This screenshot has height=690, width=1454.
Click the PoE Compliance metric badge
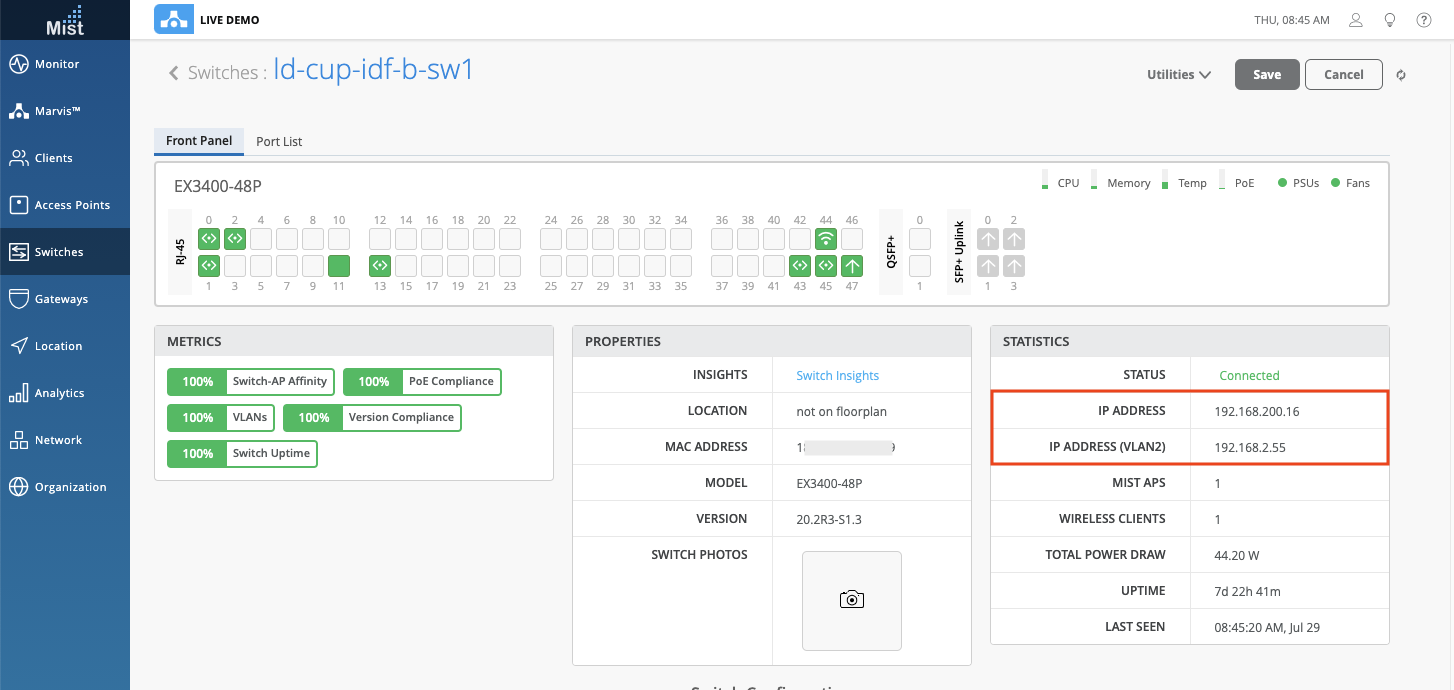pos(422,382)
